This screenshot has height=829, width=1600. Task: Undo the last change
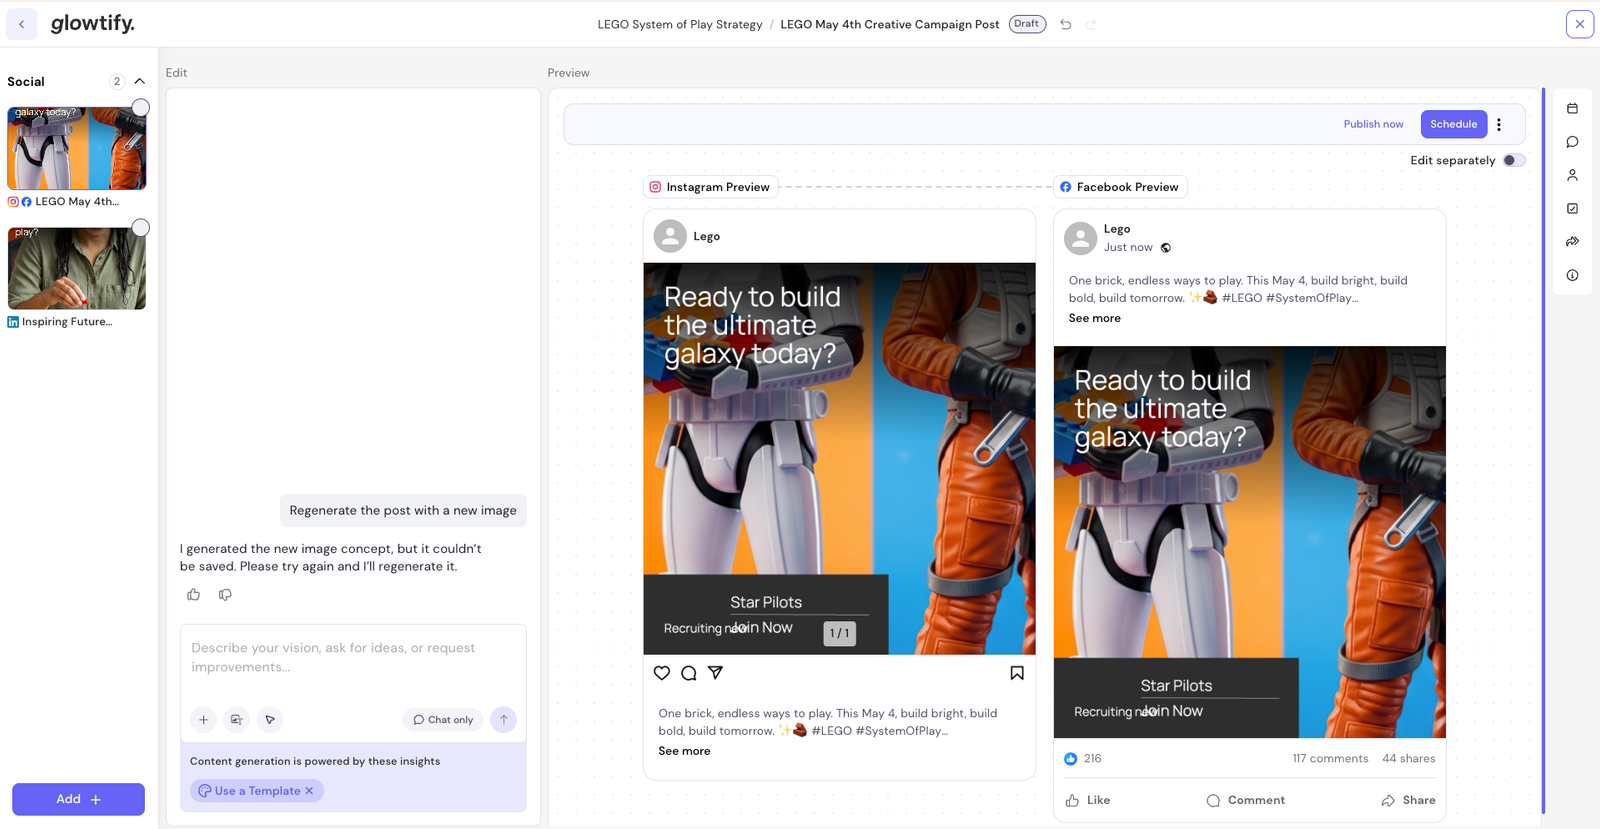tap(1066, 24)
